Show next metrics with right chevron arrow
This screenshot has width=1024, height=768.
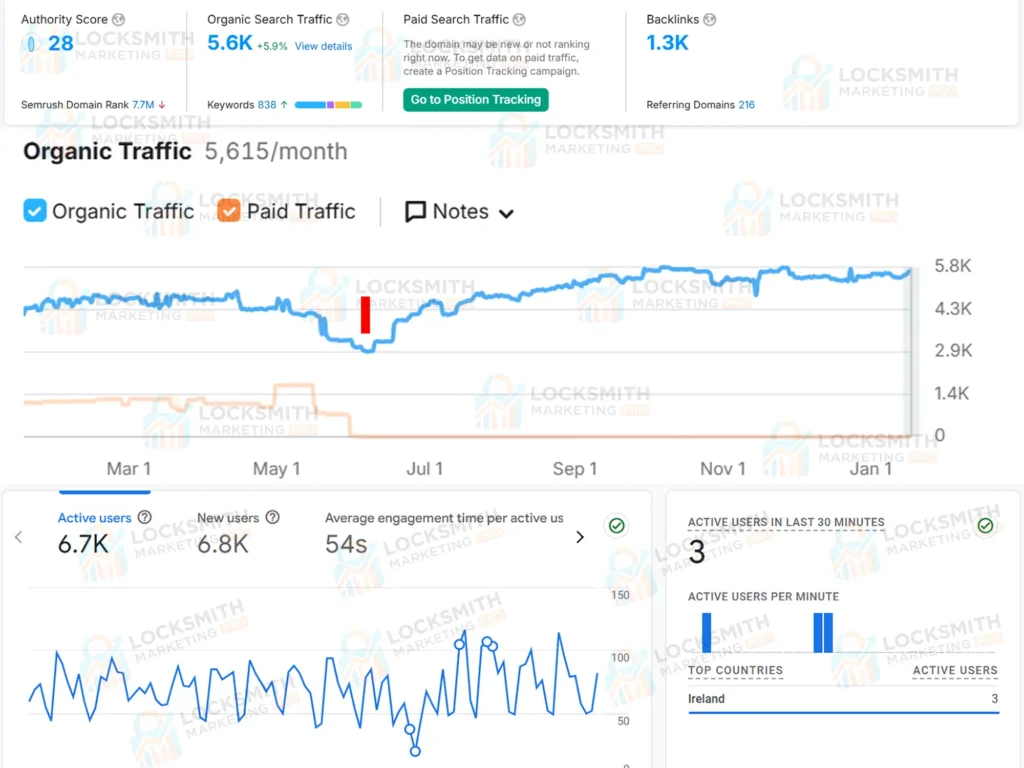point(580,537)
